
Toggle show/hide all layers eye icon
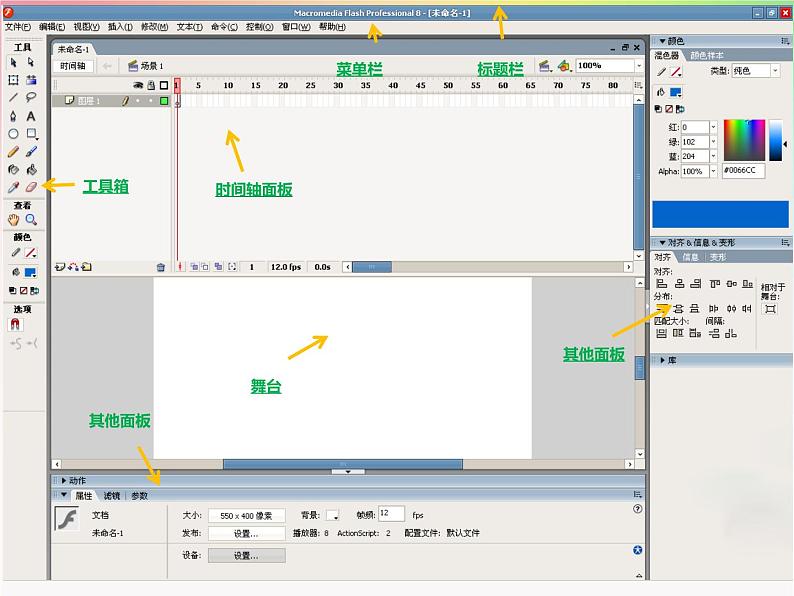click(x=138, y=86)
